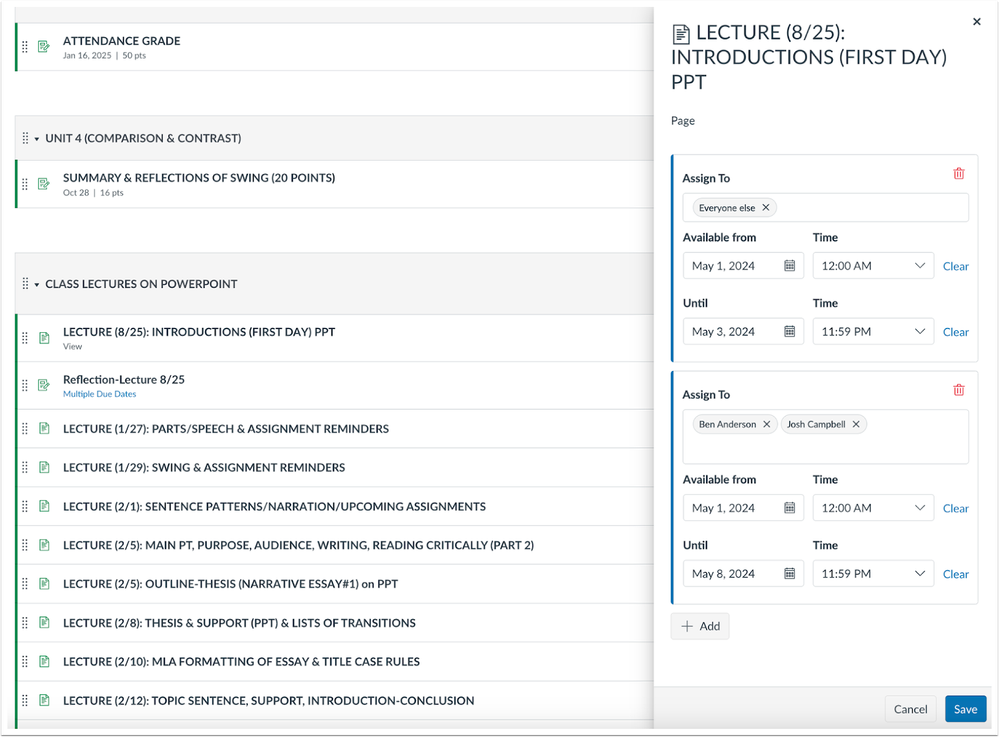Image resolution: width=999 pixels, height=737 pixels.
Task: Open LECTURE (2/5): OUTLINE-THESIS page
Action: (230, 584)
